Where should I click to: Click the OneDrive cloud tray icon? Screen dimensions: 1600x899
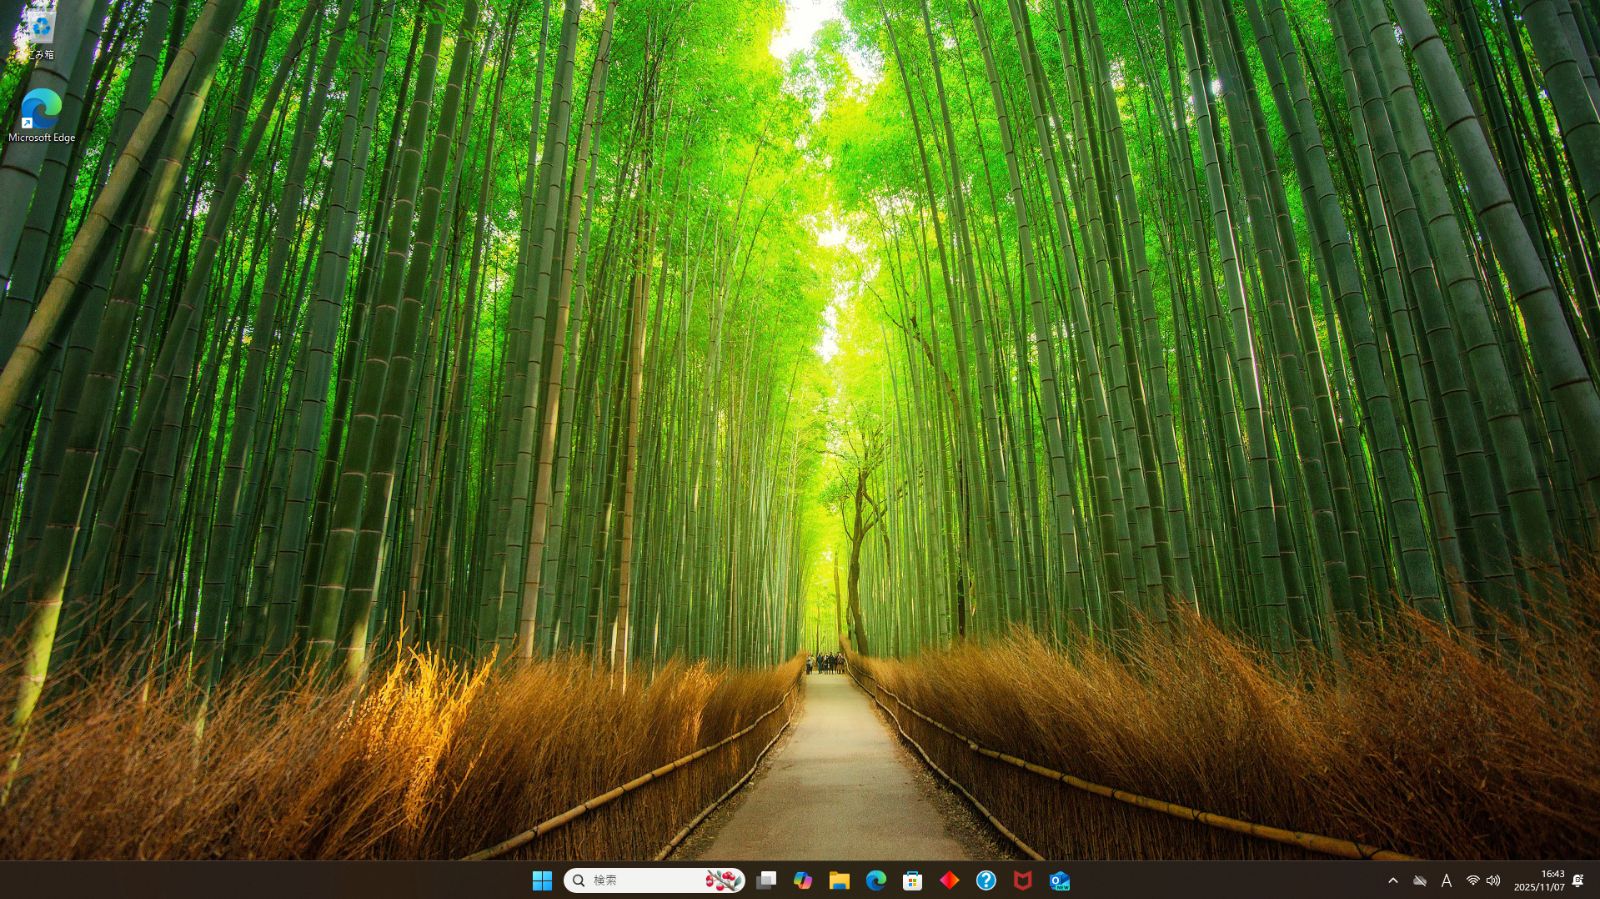point(1420,881)
